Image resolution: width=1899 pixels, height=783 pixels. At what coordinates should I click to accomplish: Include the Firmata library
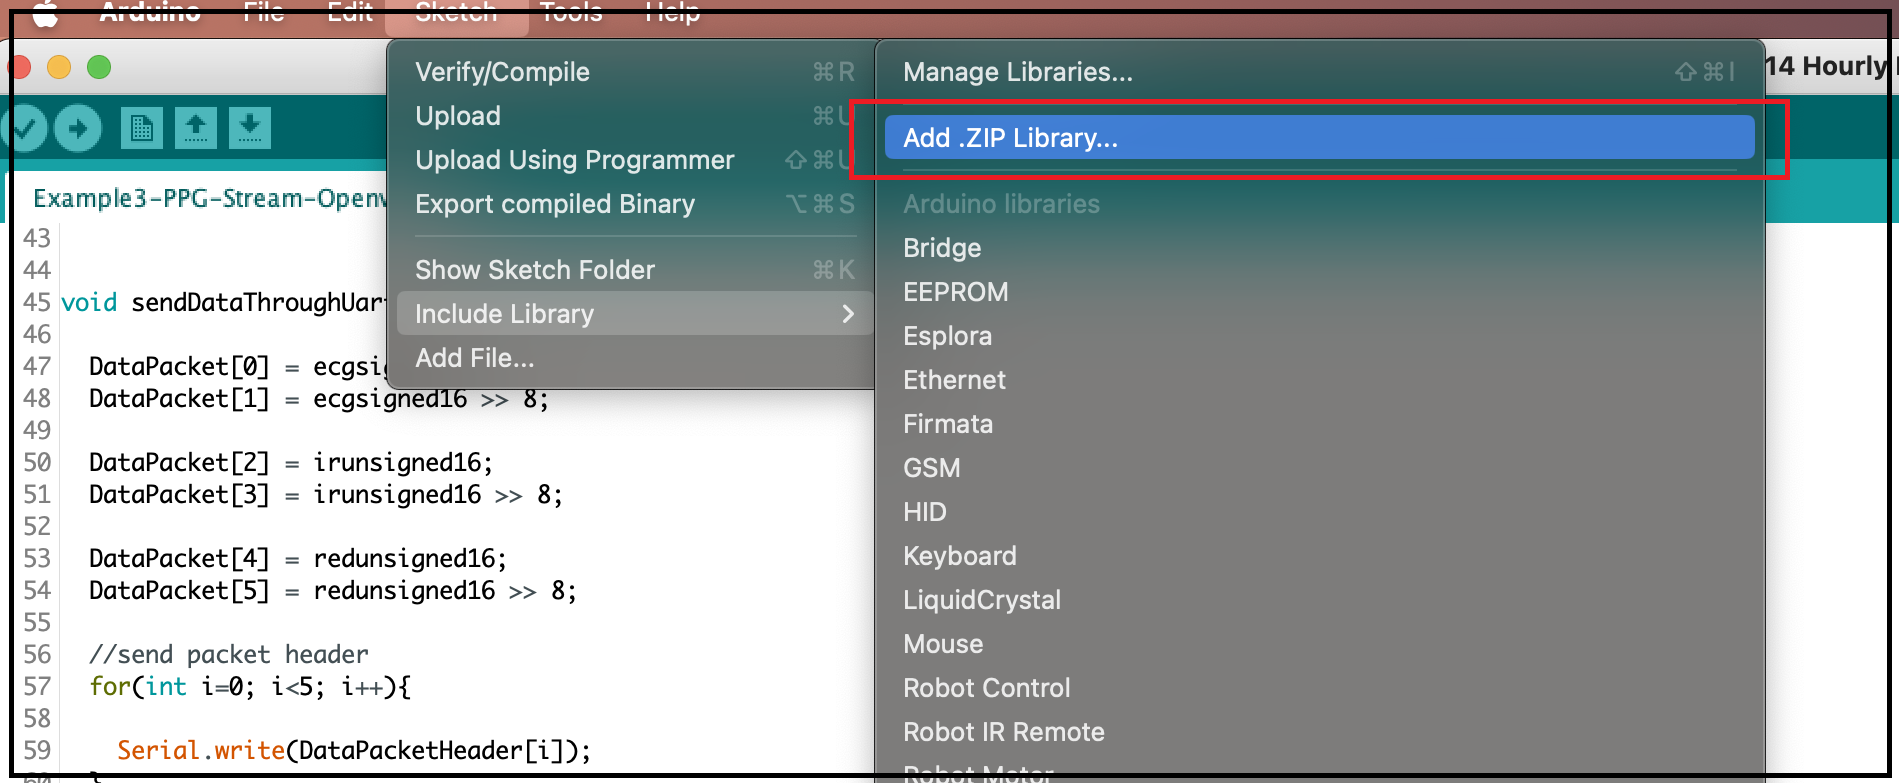coord(1320,424)
